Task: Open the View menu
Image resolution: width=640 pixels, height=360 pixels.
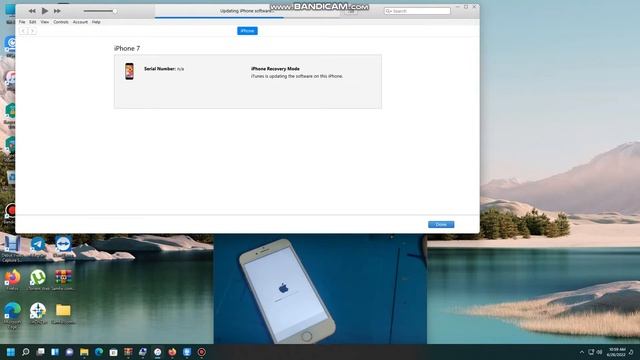Action: coord(44,22)
